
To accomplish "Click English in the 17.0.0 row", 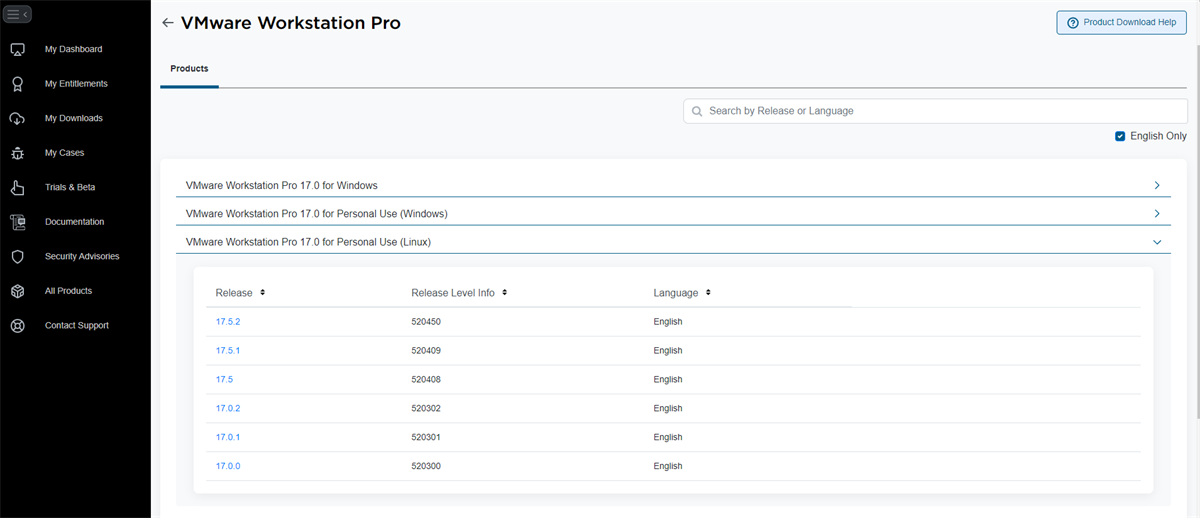I will point(668,466).
